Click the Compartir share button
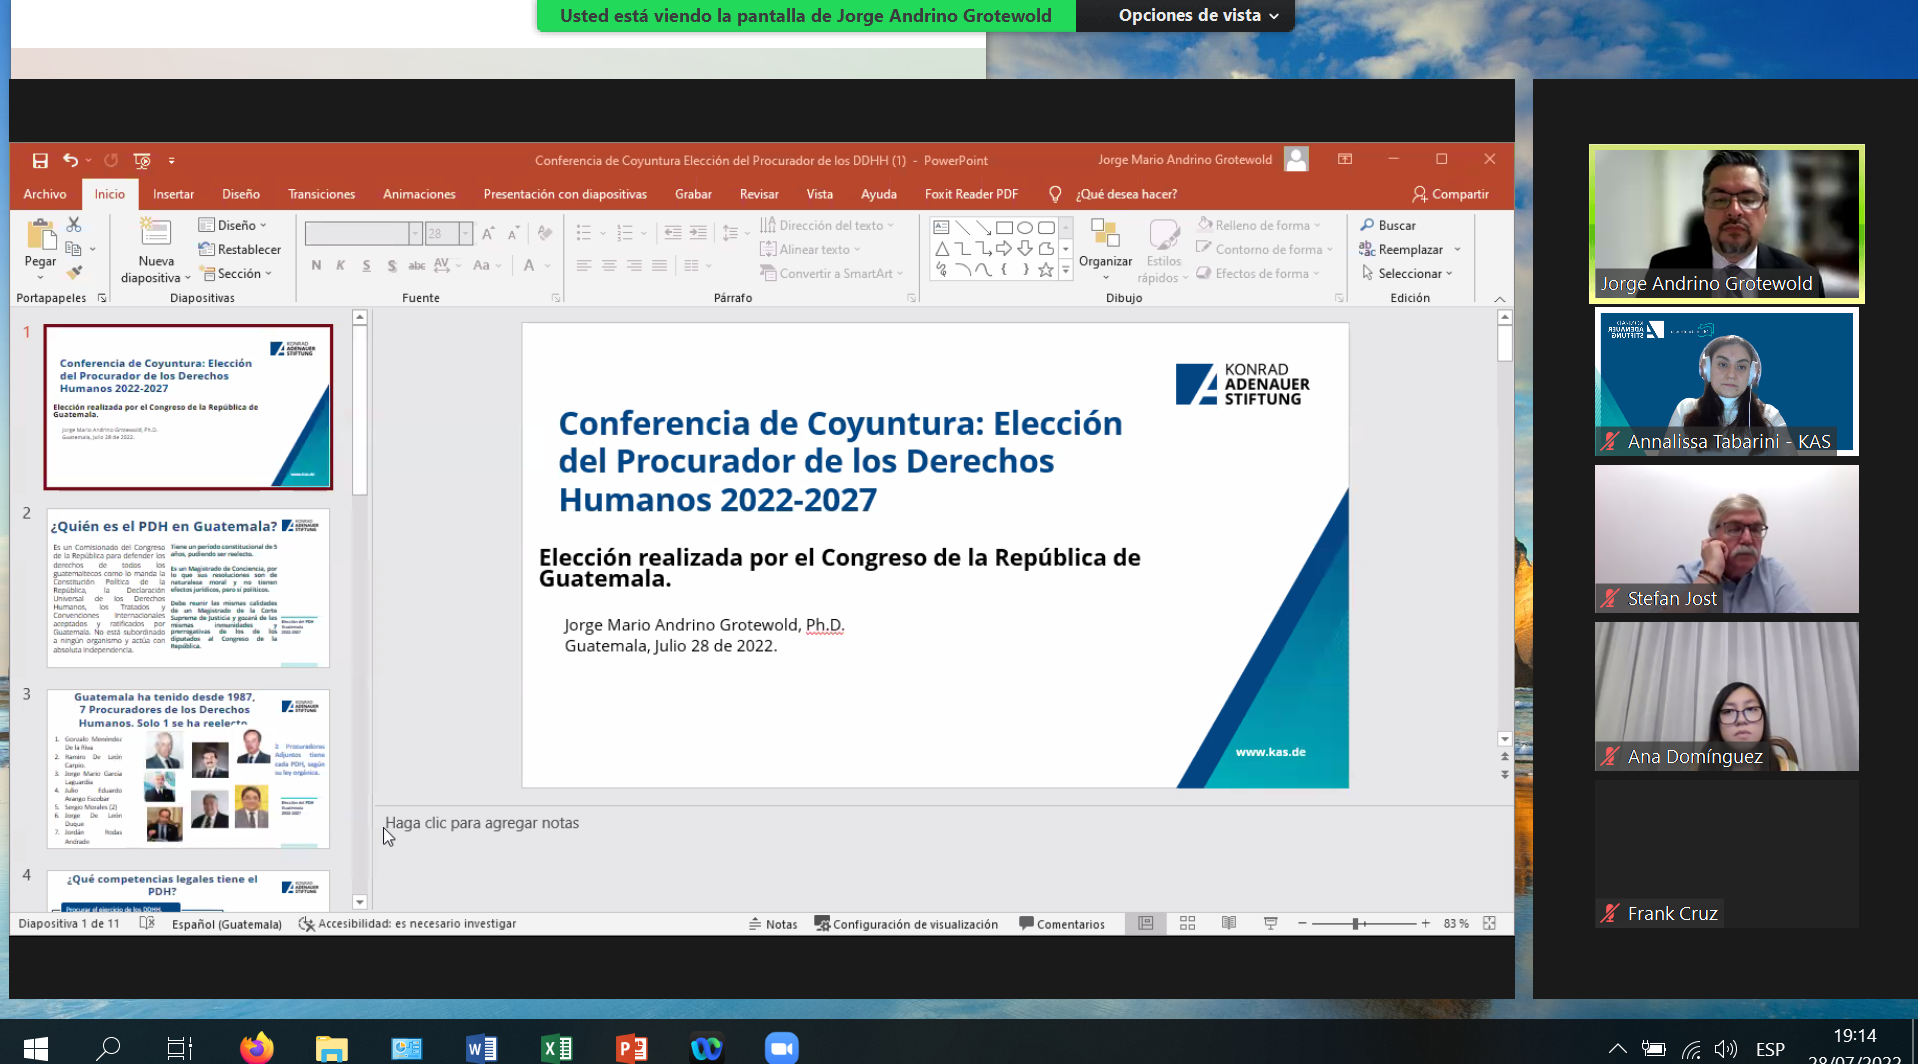1918x1064 pixels. click(1450, 194)
